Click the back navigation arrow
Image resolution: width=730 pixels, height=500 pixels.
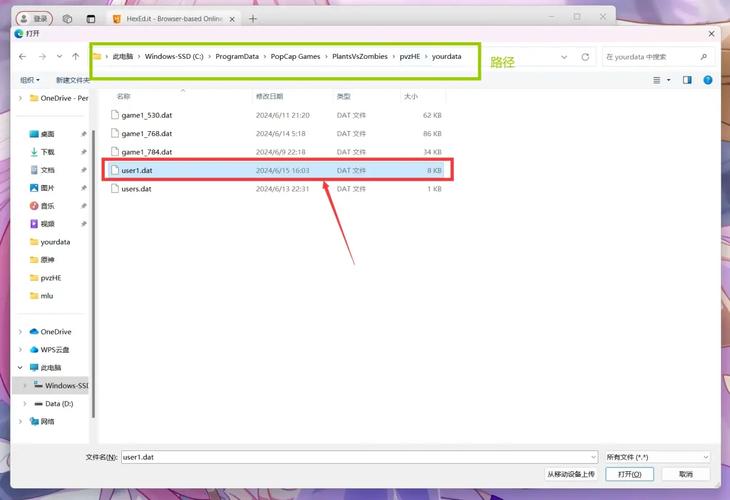(22, 56)
